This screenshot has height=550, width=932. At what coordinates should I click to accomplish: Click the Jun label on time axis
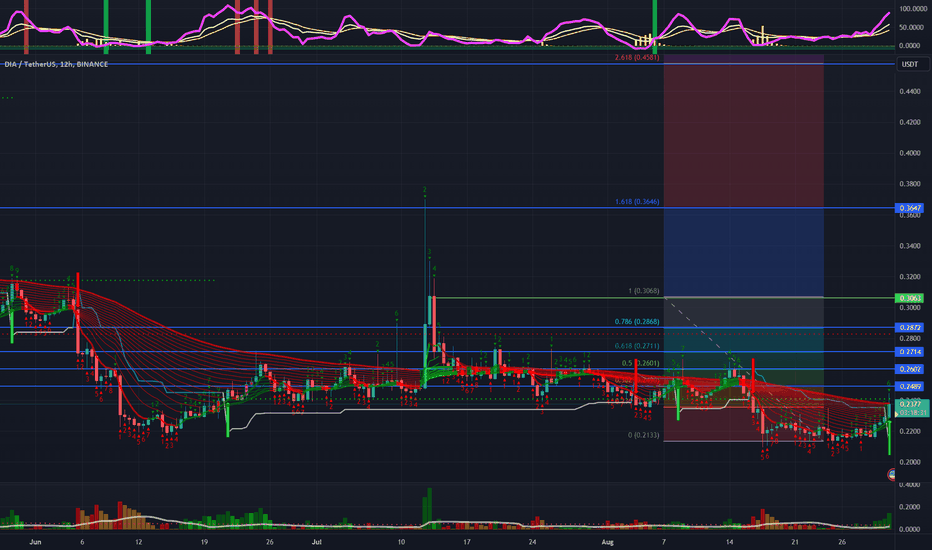tap(35, 542)
